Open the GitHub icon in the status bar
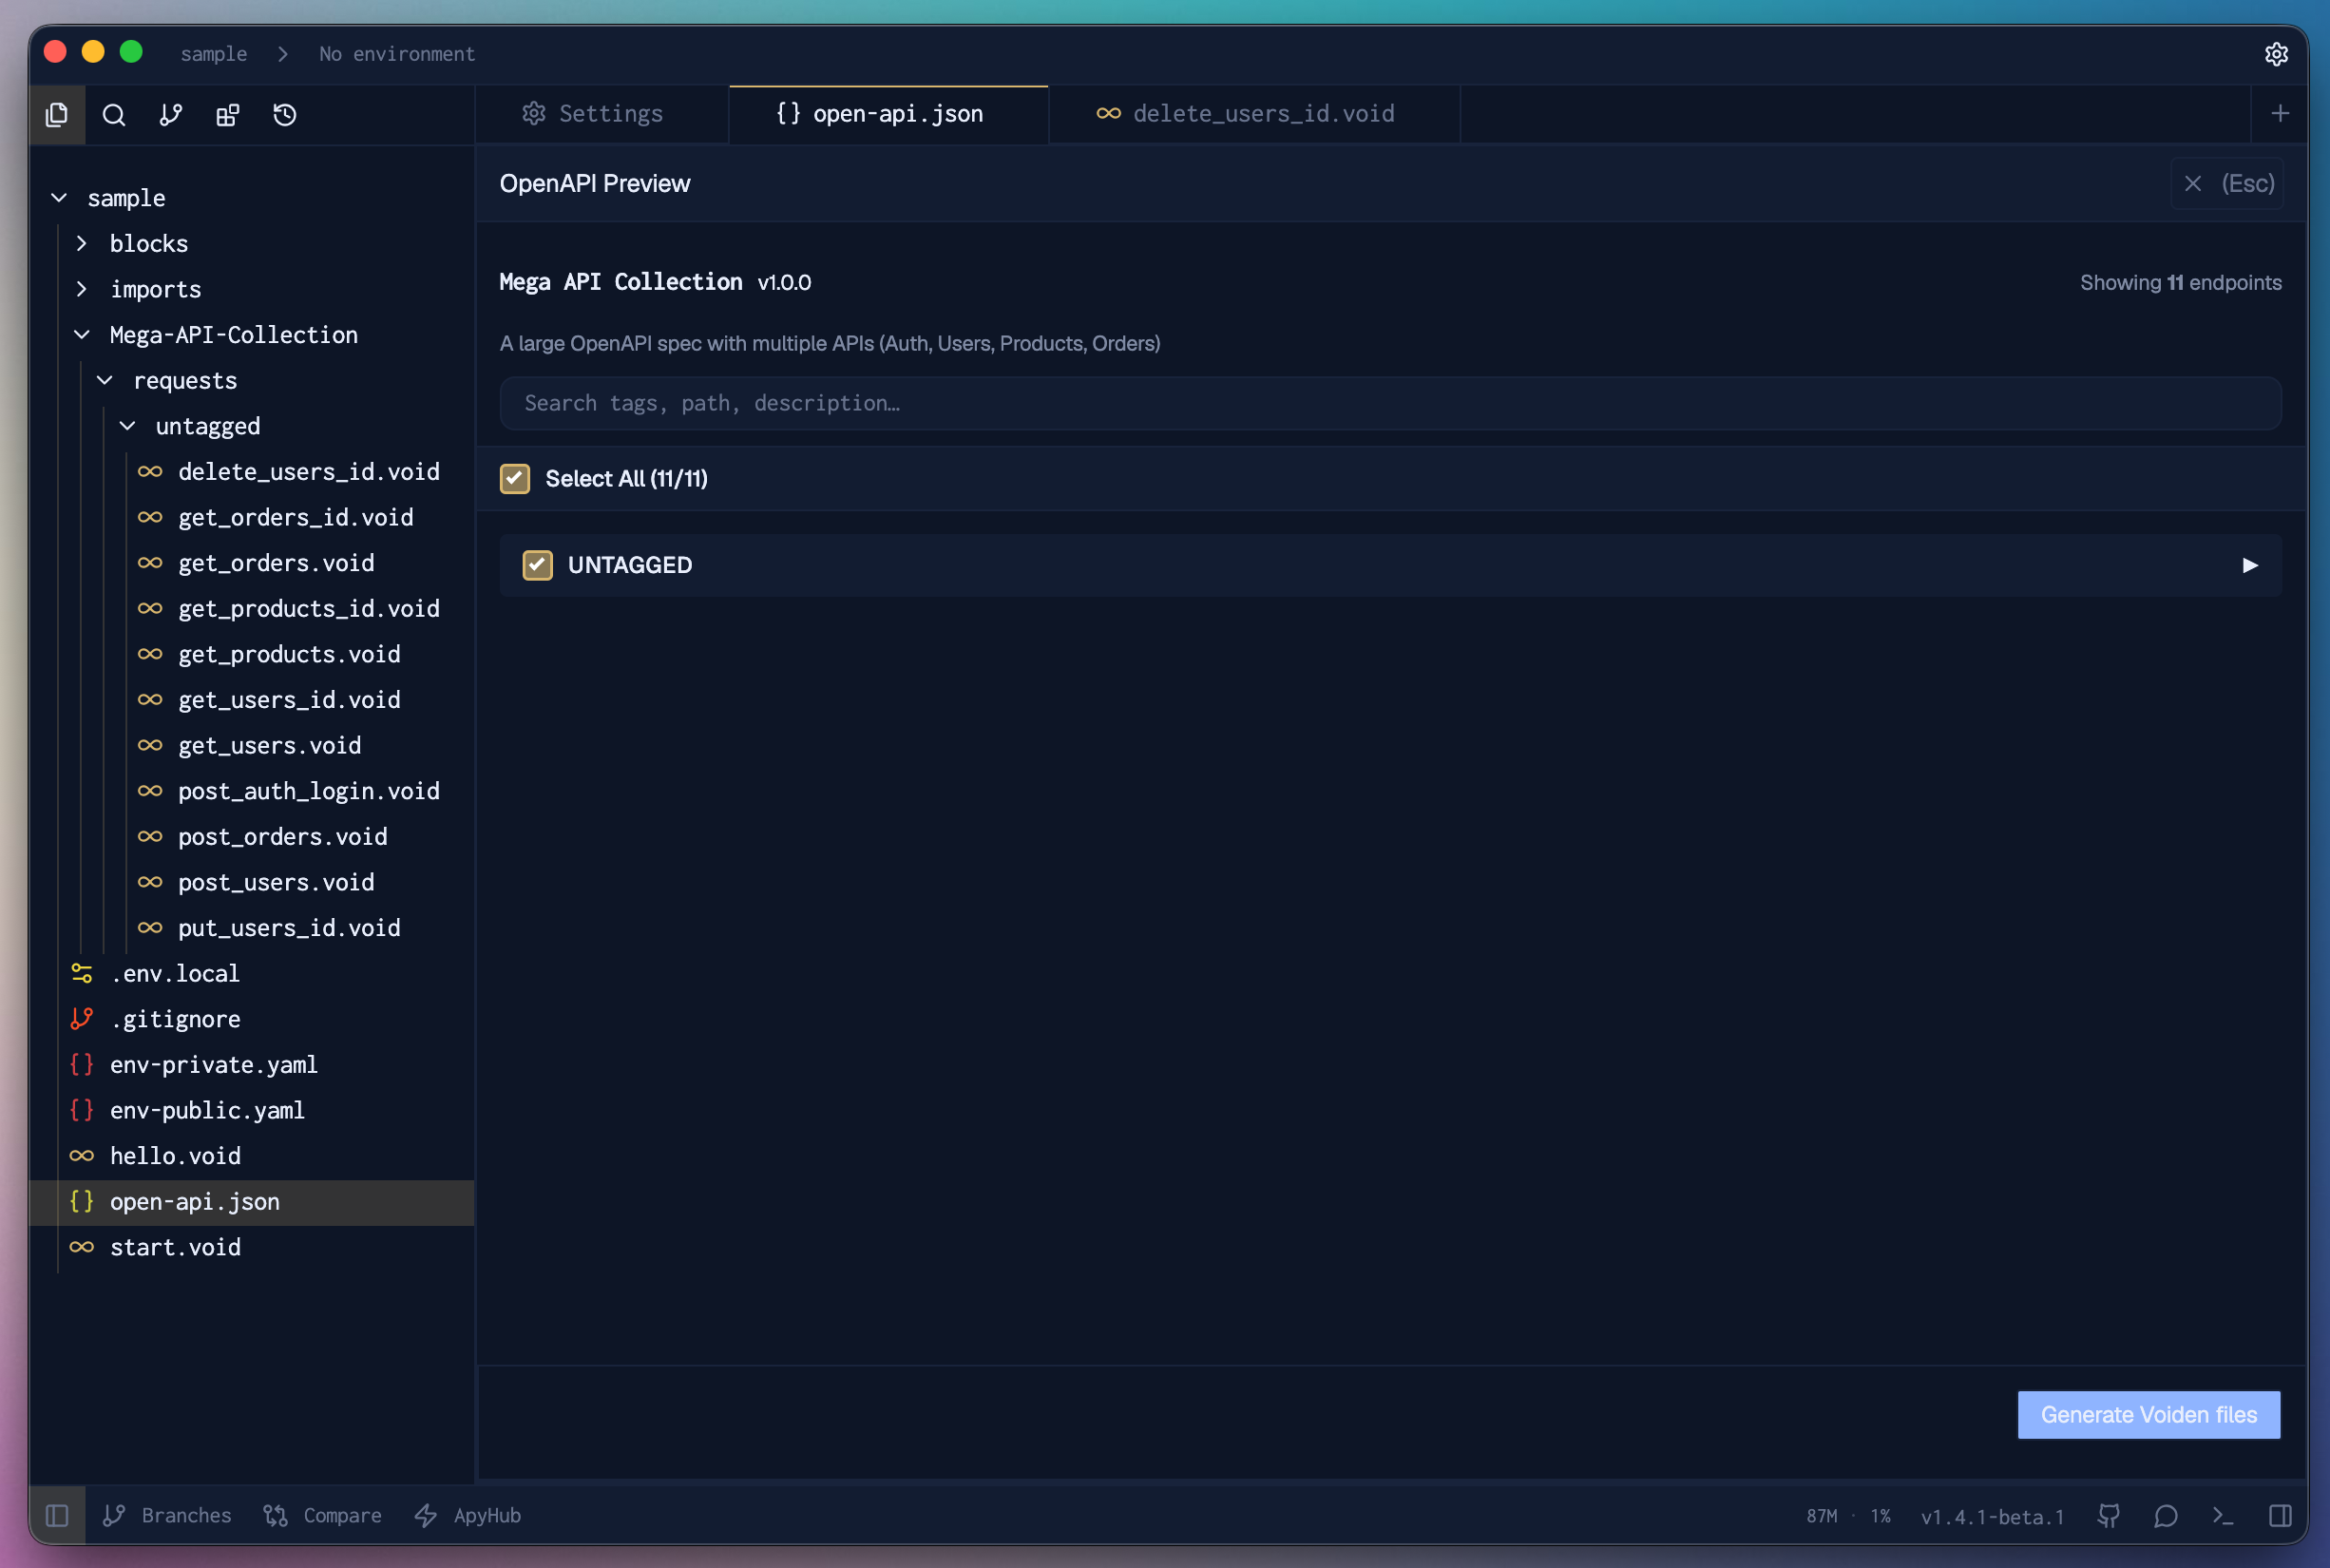 2110,1516
